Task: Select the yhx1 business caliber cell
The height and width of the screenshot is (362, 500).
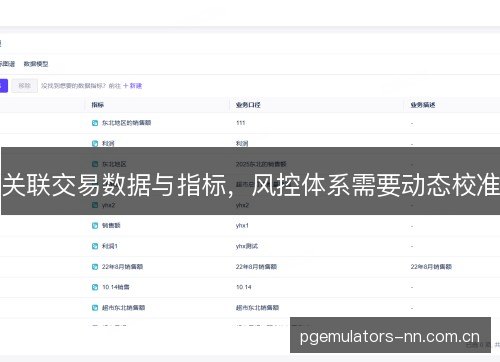Action: pyautogui.click(x=242, y=226)
